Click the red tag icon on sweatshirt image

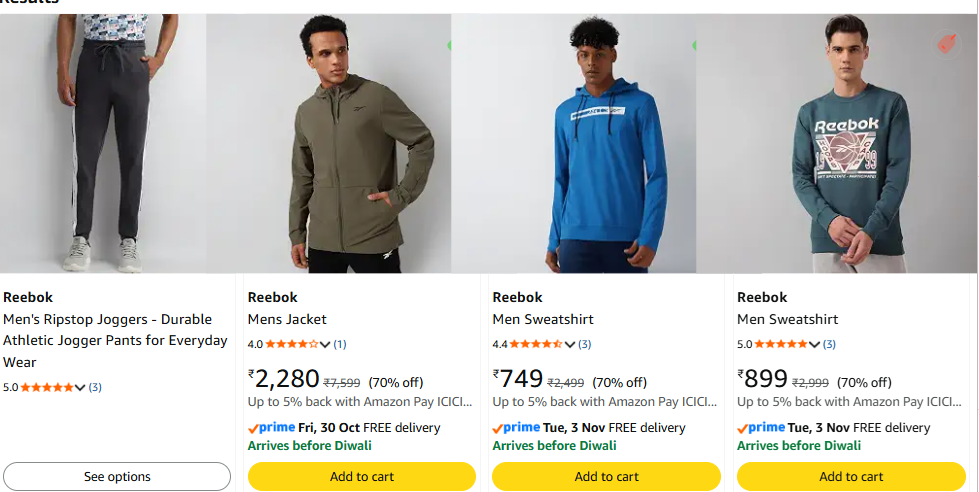click(x=947, y=44)
